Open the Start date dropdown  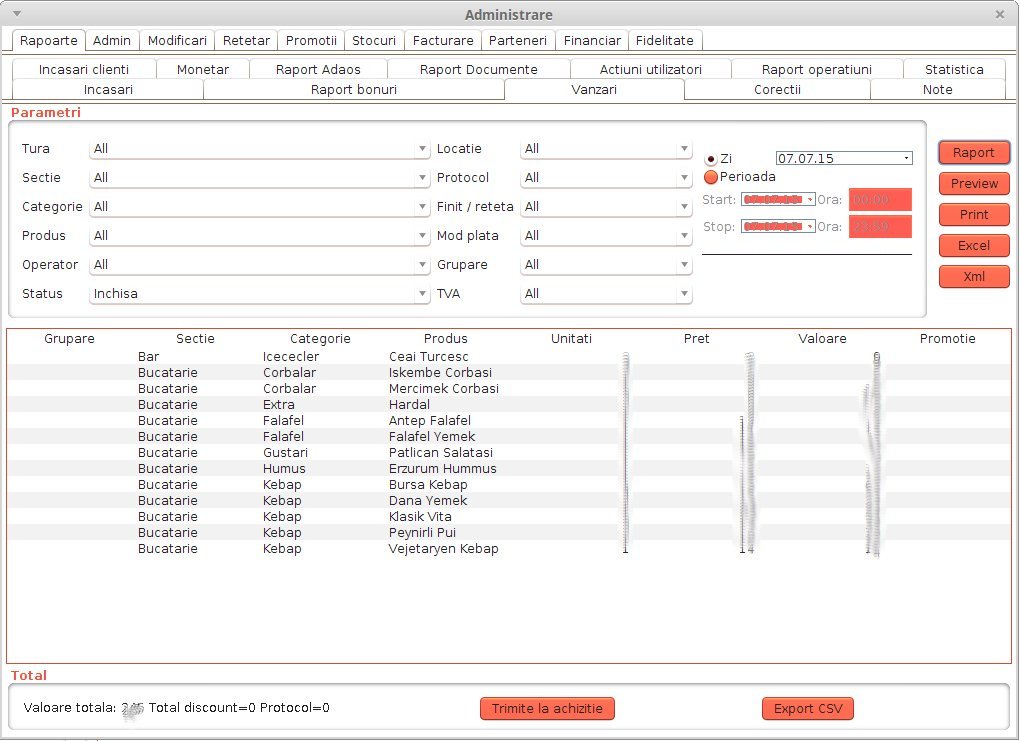click(778, 200)
